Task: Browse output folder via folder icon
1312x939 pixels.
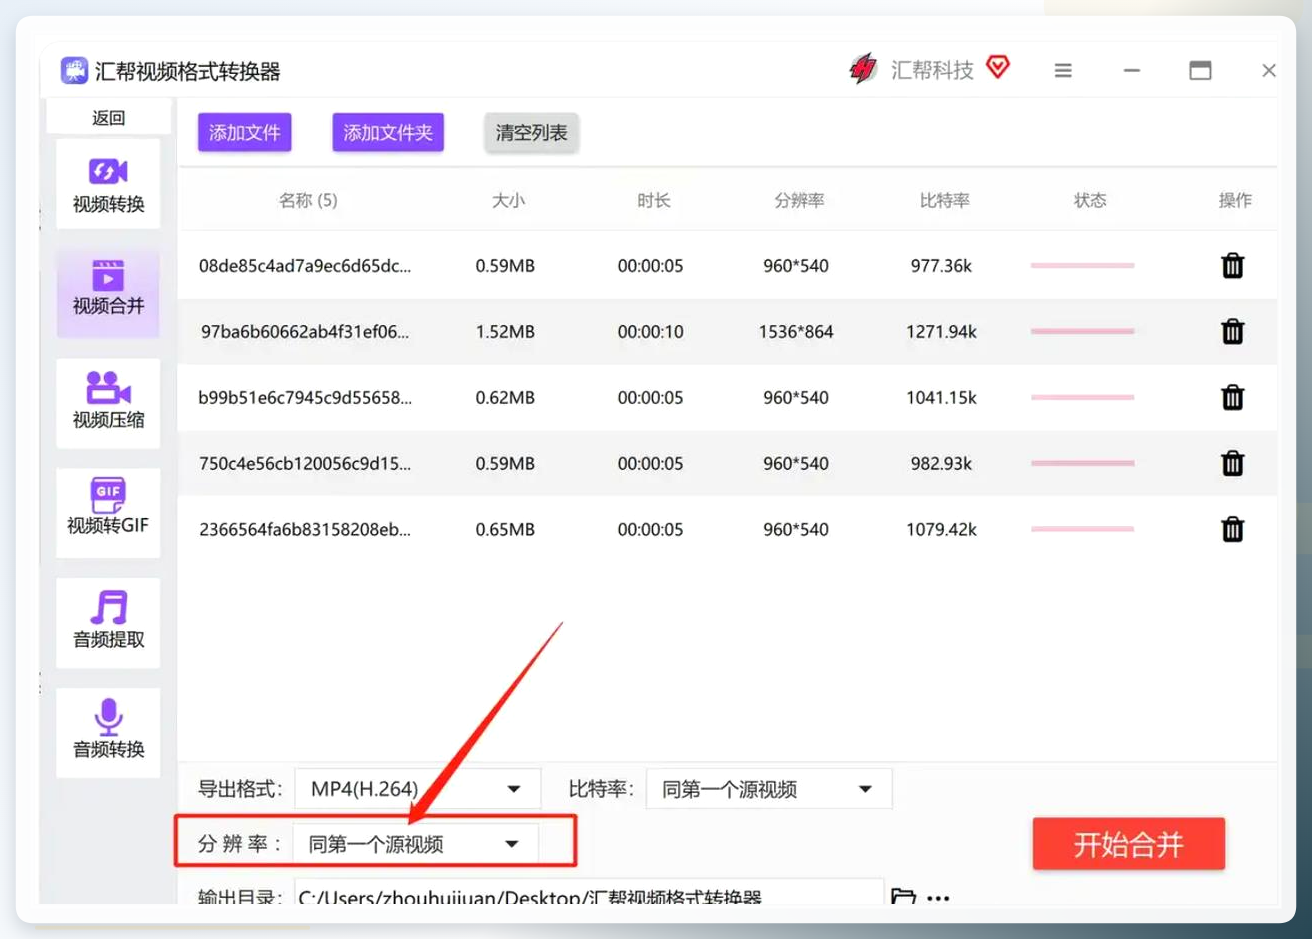Action: (x=904, y=896)
